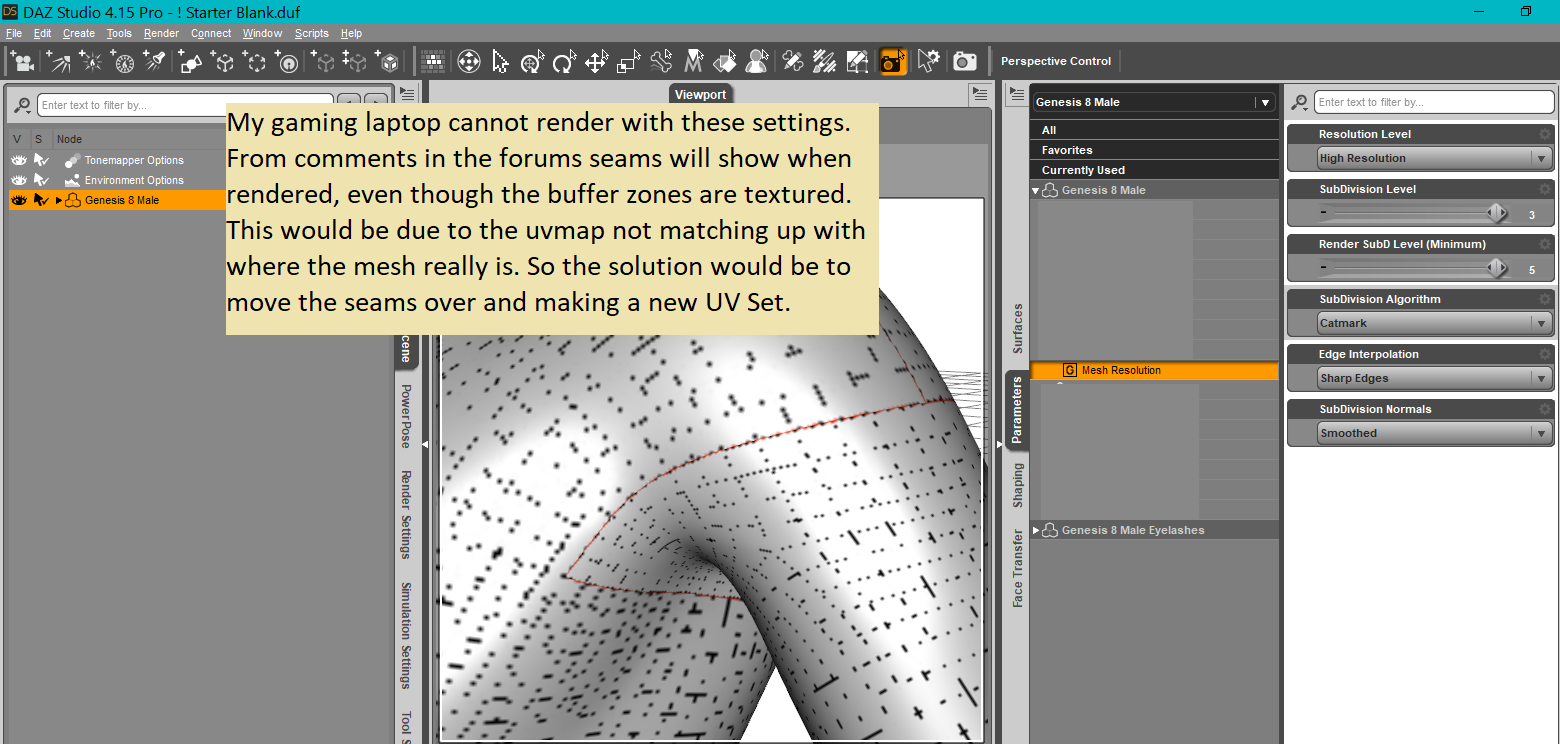Viewport: 1560px width, 744px height.
Task: Click the Parameters filter text field
Action: (x=1434, y=102)
